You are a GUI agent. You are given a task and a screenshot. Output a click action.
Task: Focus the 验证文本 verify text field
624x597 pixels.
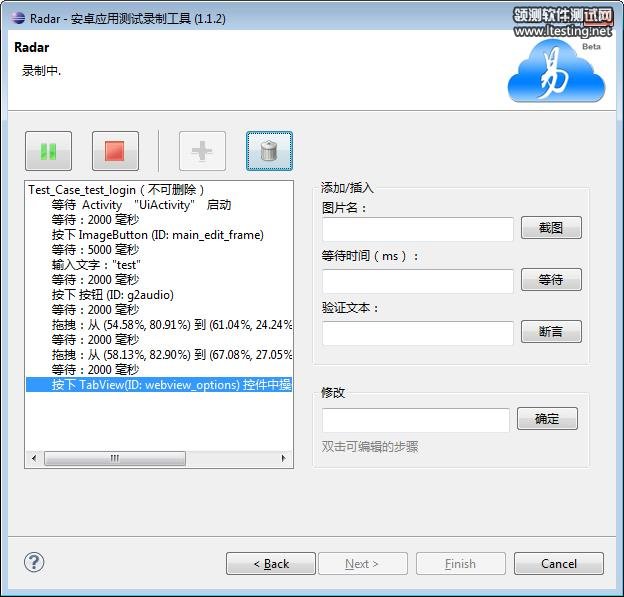[x=417, y=333]
